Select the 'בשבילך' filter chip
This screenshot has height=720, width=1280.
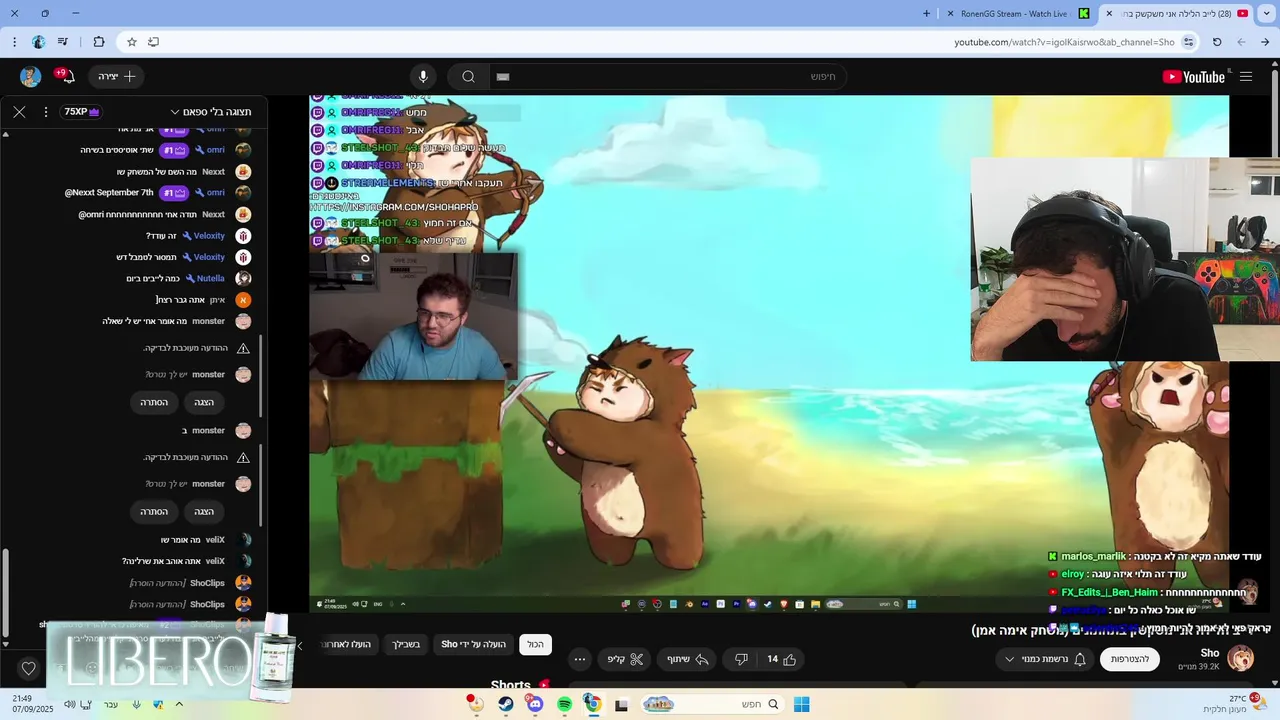point(405,645)
